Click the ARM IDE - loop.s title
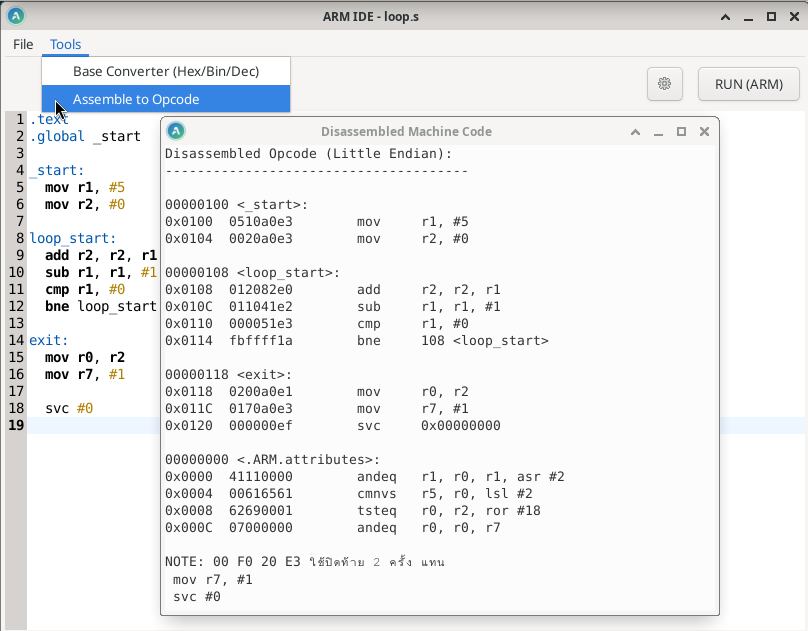Viewport: 808px width, 631px height. pos(371,16)
